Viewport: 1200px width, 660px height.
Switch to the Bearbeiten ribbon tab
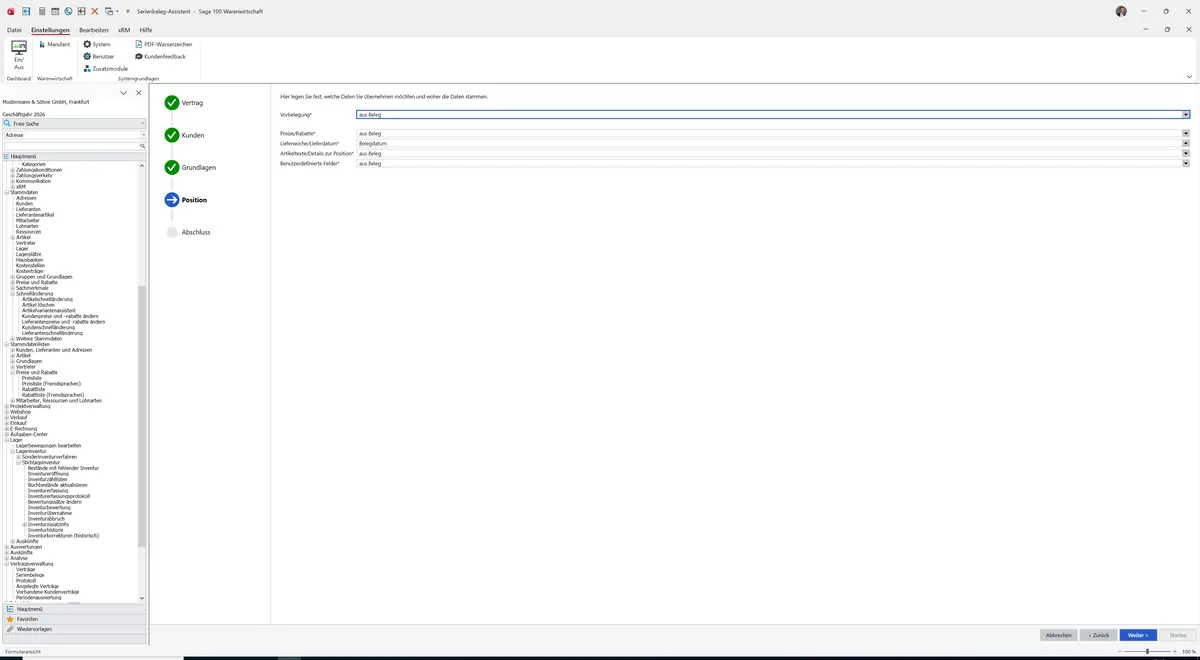[x=94, y=30]
